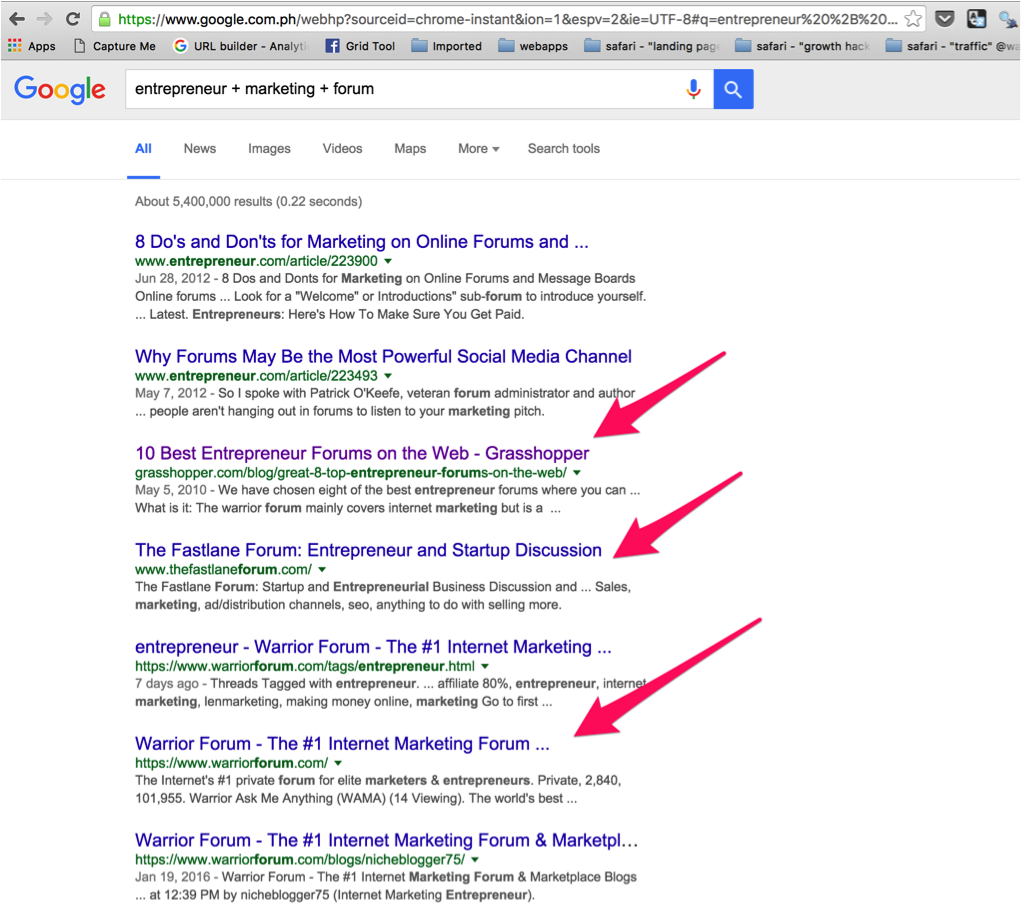
Task: Expand arrow next to https://www.warriorforum.com/ URL
Action: (x=338, y=763)
